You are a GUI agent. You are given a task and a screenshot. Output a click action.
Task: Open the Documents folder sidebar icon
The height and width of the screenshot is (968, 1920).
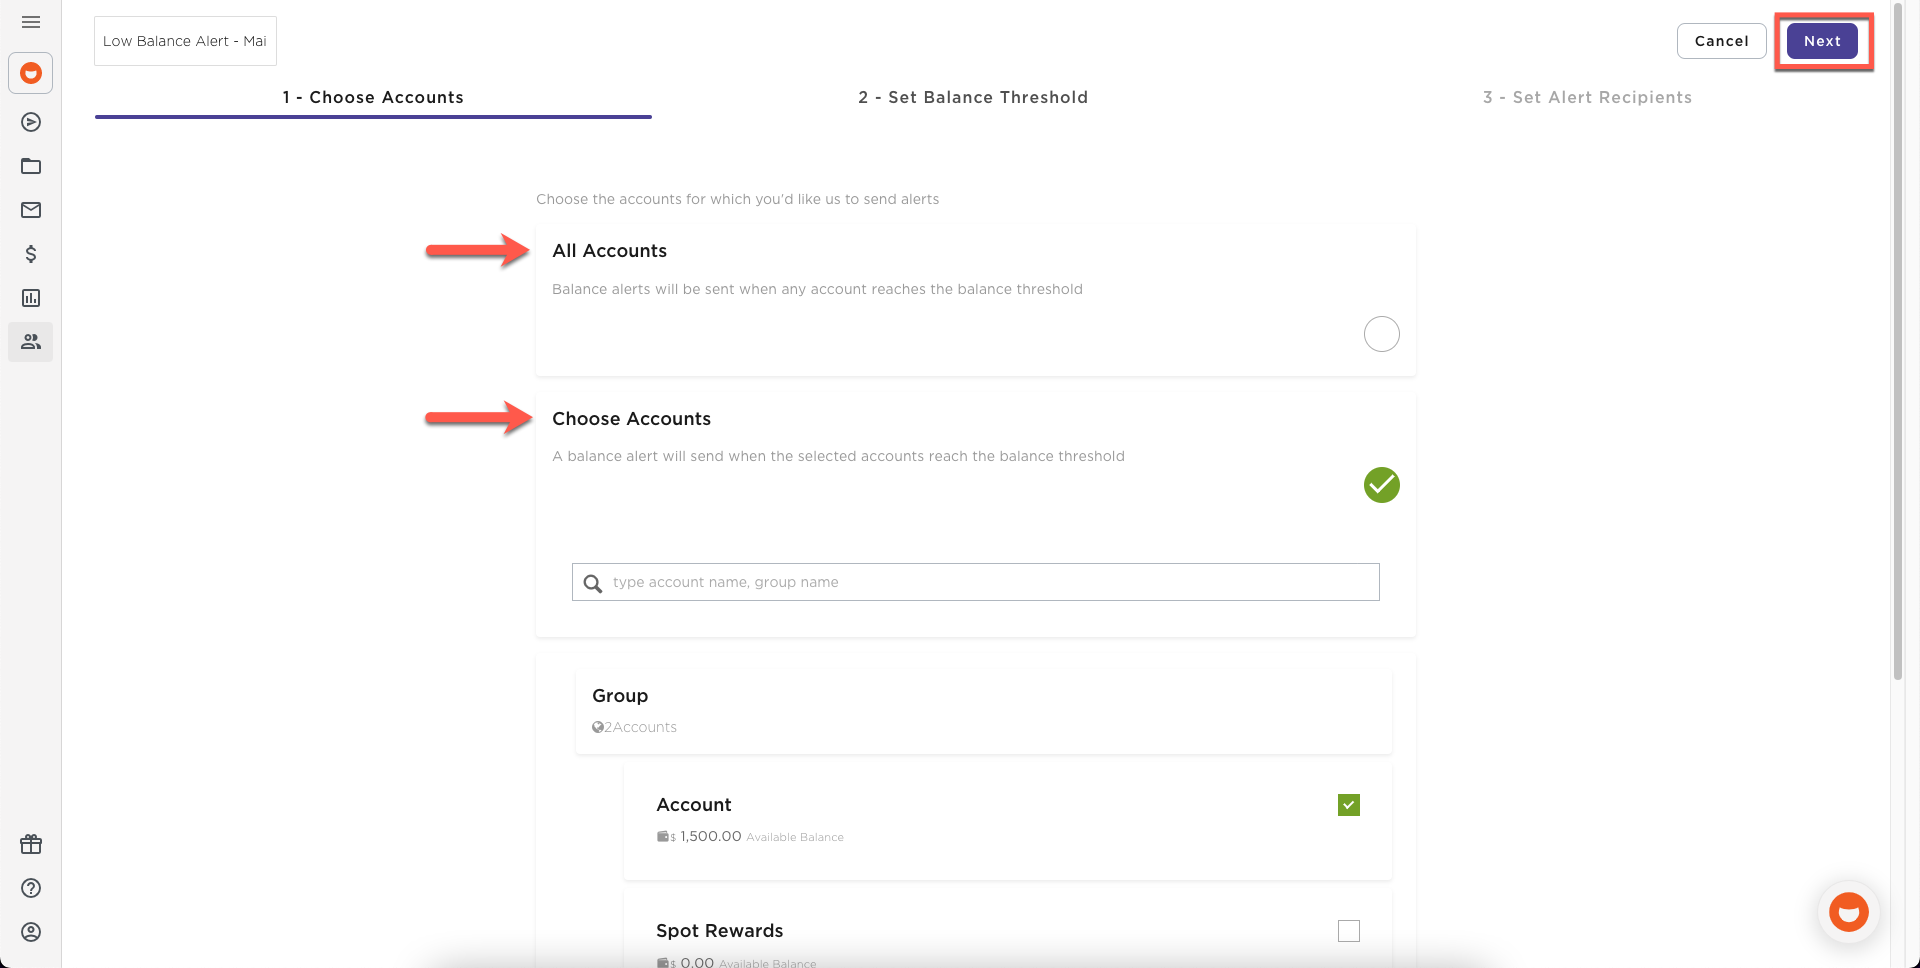(30, 166)
